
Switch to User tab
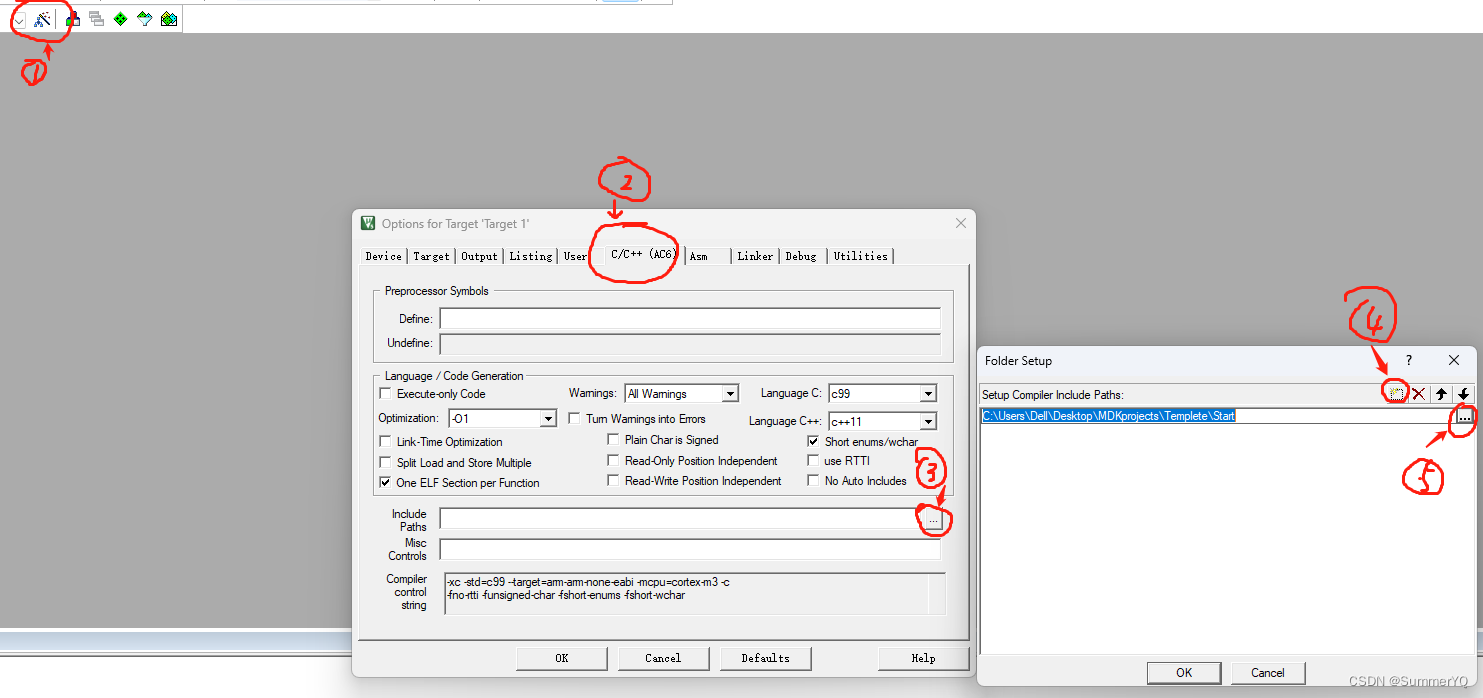(x=575, y=257)
